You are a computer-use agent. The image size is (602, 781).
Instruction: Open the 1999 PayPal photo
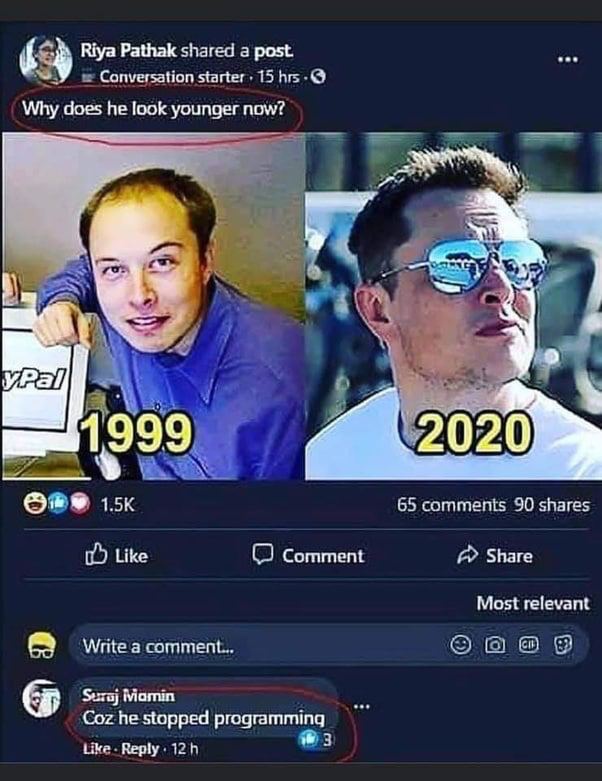153,306
